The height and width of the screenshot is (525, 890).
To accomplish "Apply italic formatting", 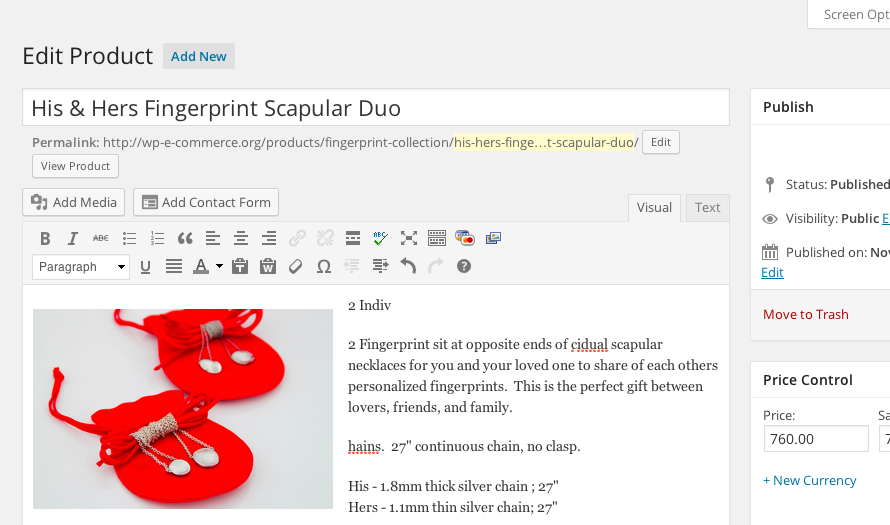I will click(73, 238).
